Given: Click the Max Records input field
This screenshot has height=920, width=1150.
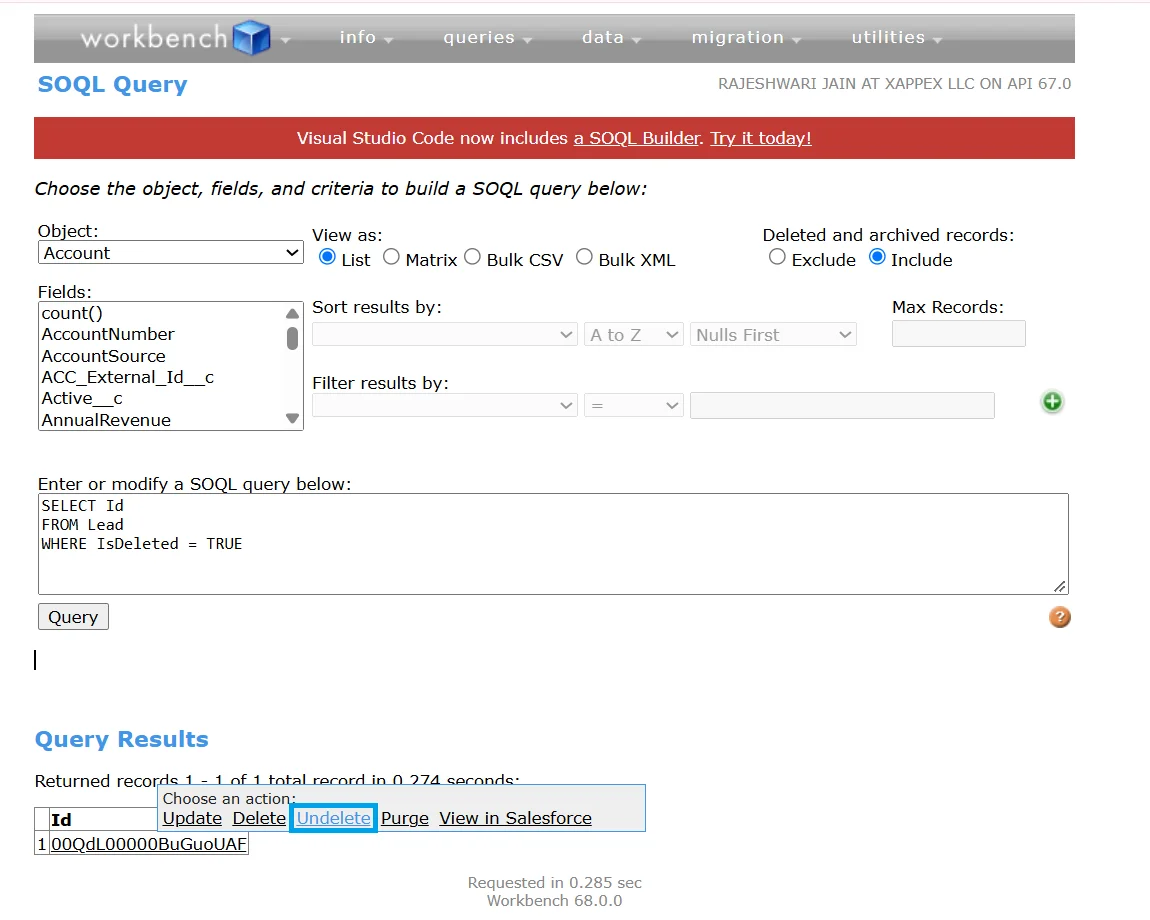Looking at the screenshot, I should [x=959, y=334].
